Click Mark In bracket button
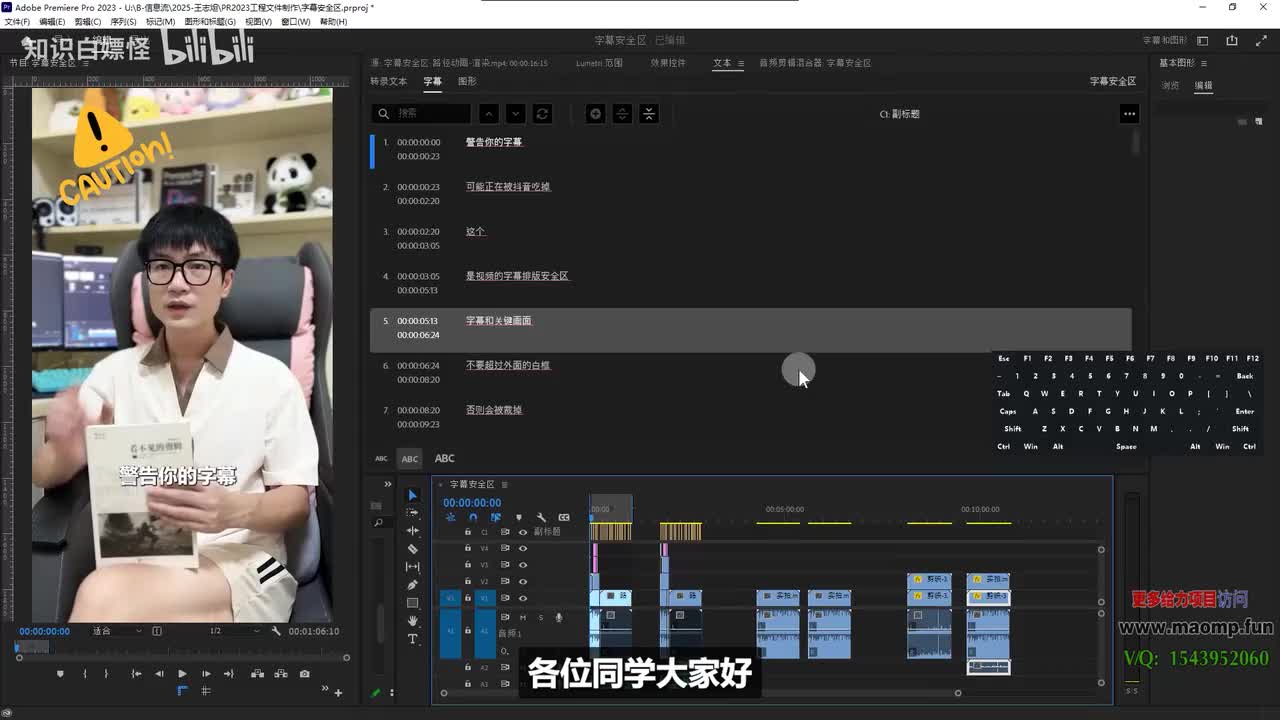This screenshot has width=1280, height=720. (84, 673)
